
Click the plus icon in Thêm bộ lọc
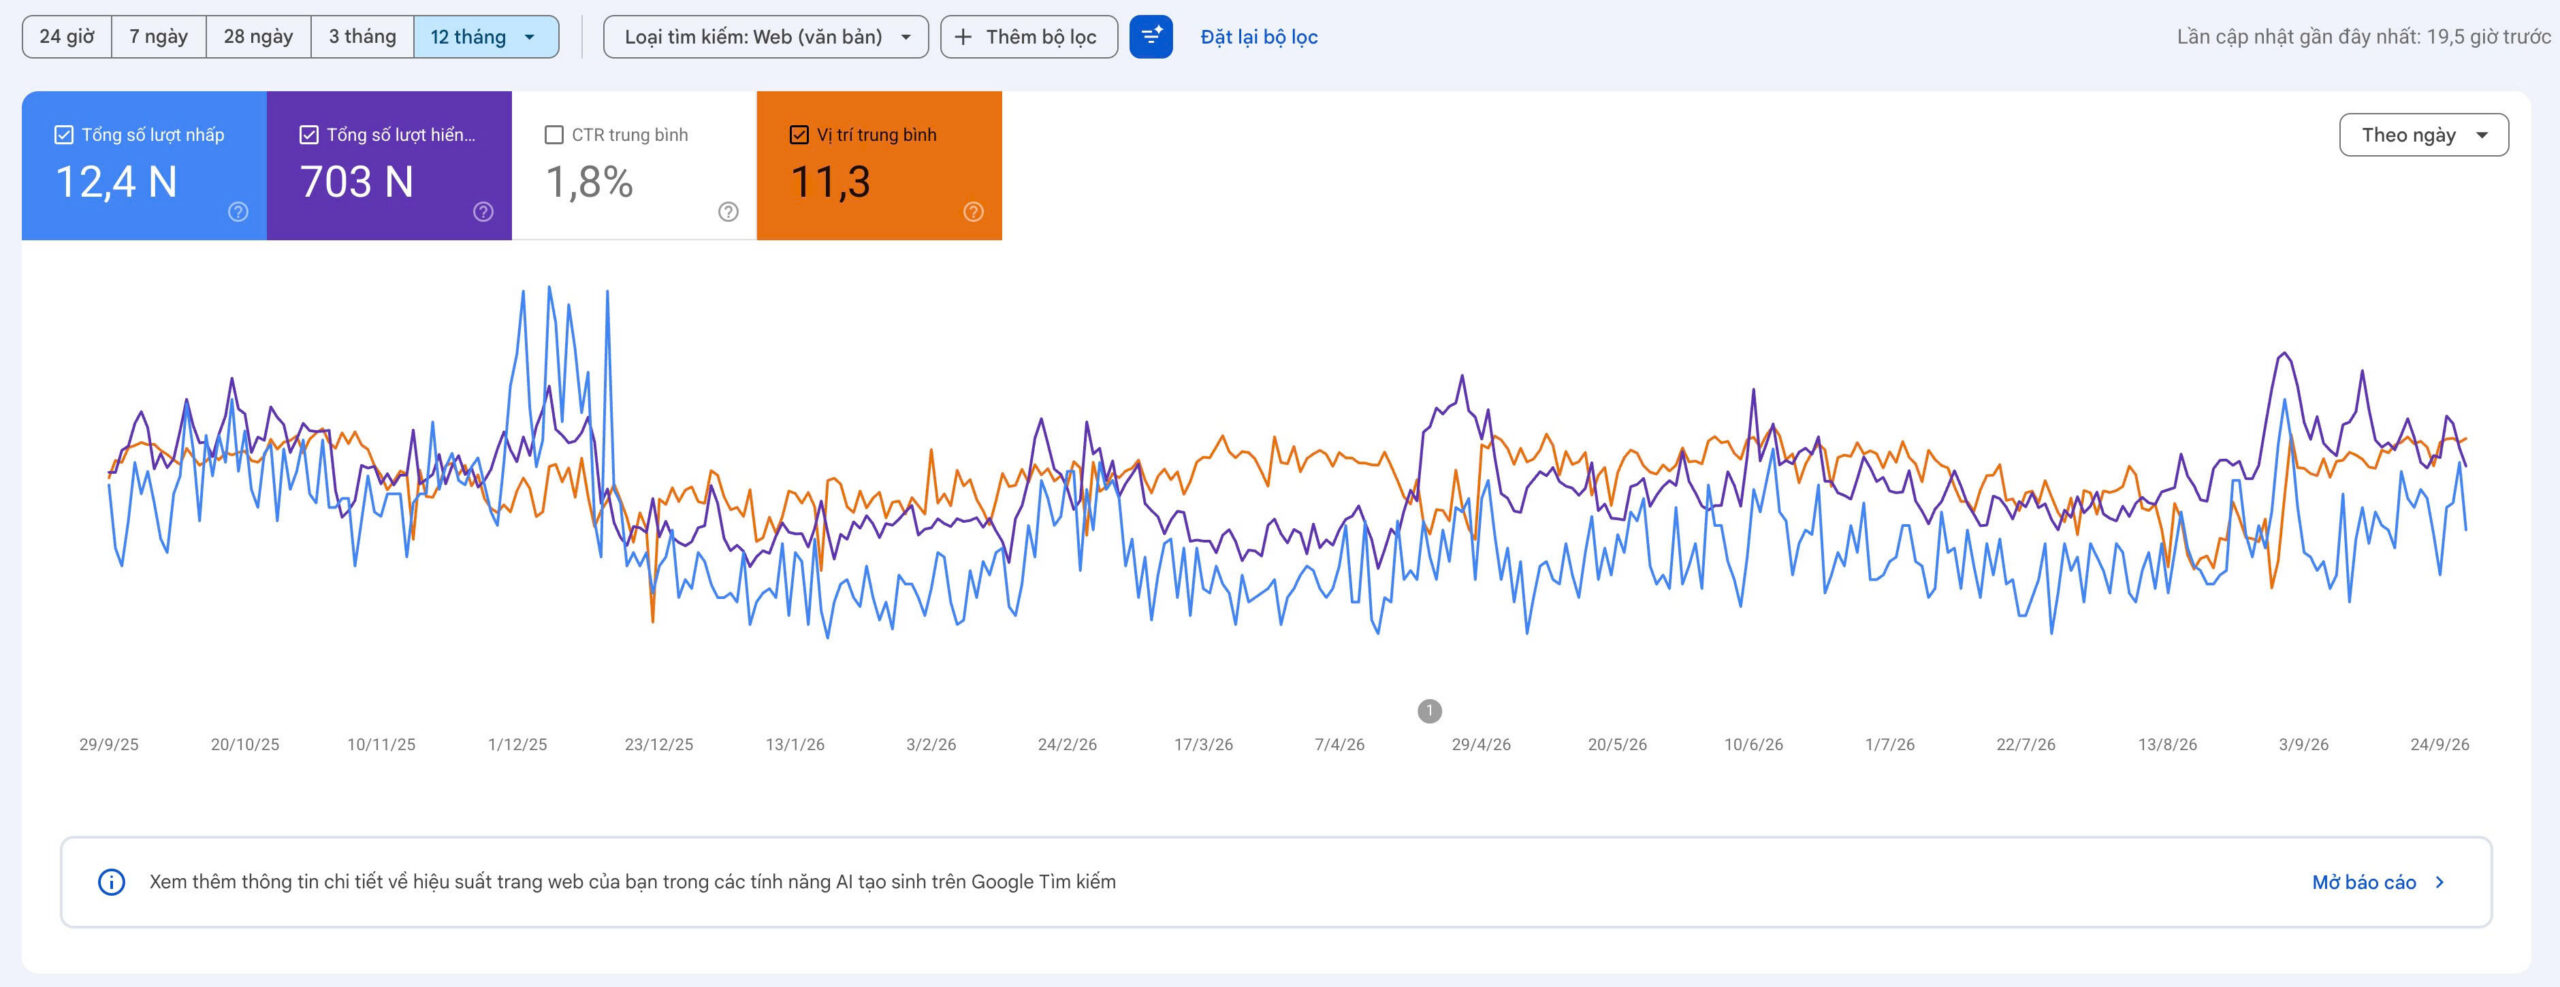963,37
